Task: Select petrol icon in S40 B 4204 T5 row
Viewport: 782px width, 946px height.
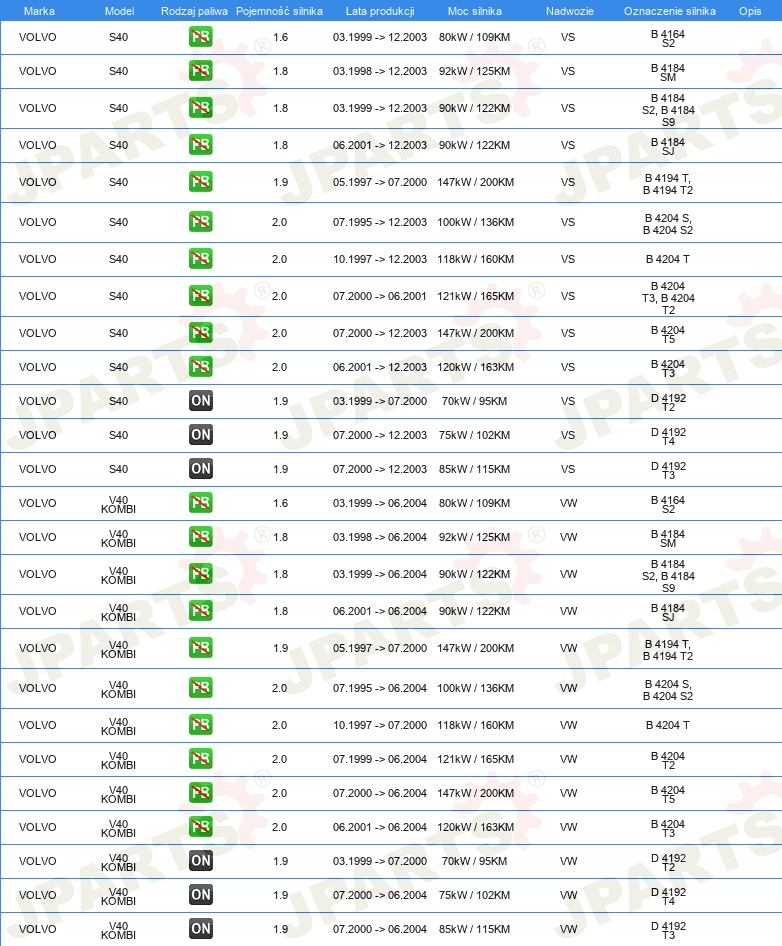Action: [x=200, y=333]
